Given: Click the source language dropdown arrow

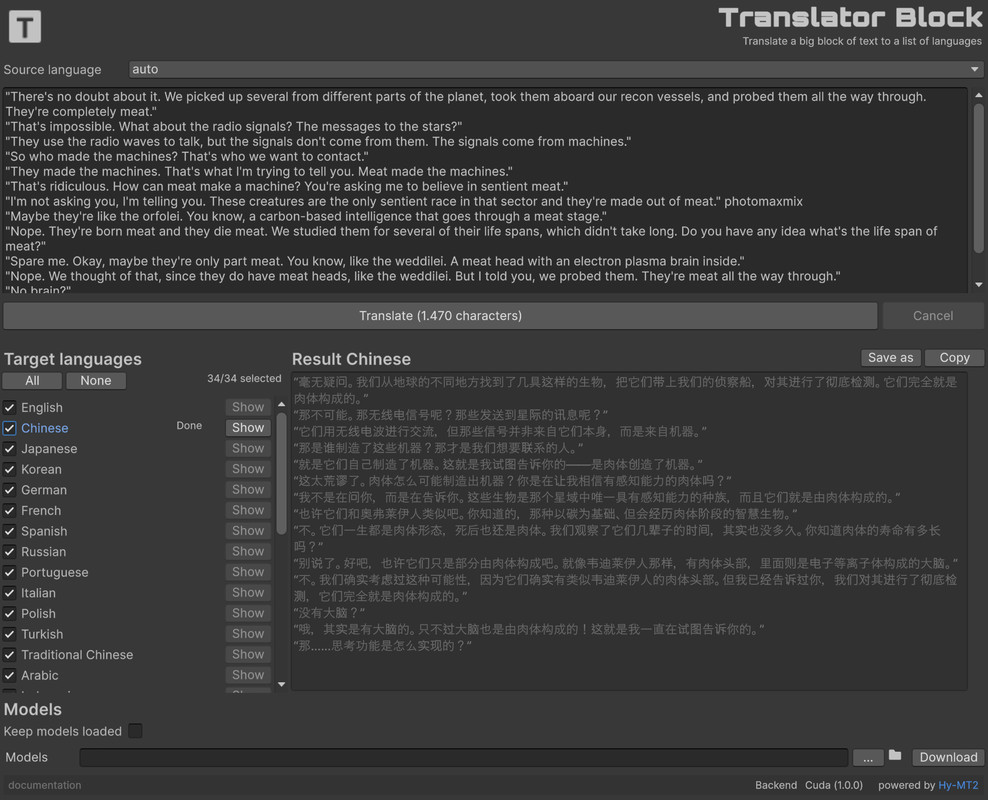Looking at the screenshot, I should point(974,69).
